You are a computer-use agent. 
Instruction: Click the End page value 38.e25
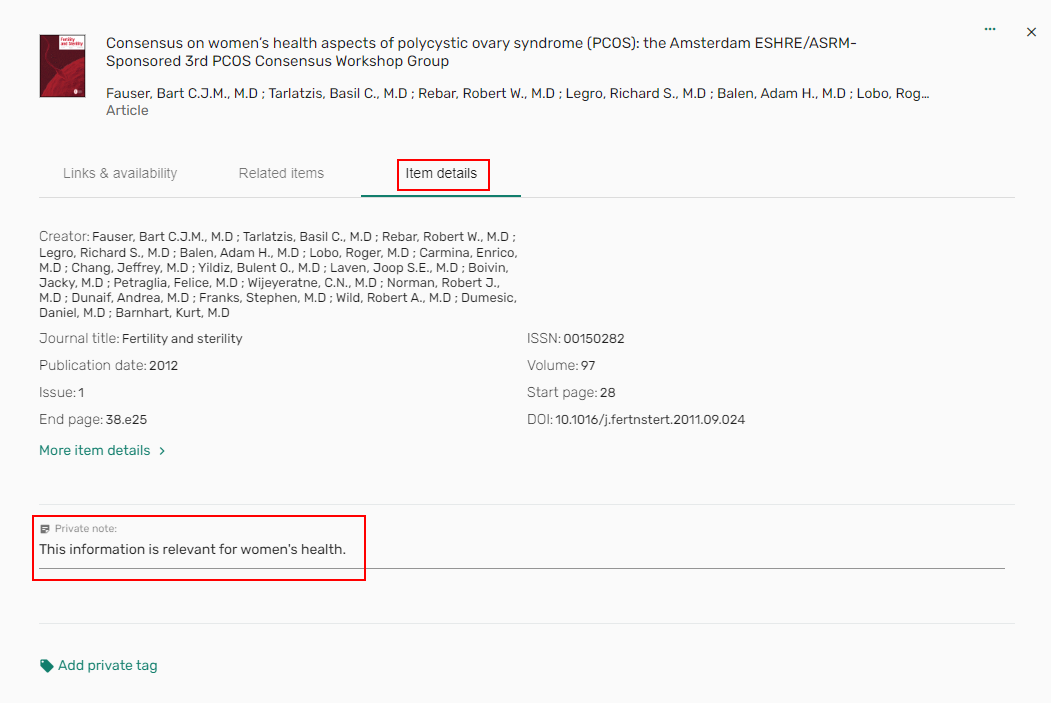(x=126, y=420)
